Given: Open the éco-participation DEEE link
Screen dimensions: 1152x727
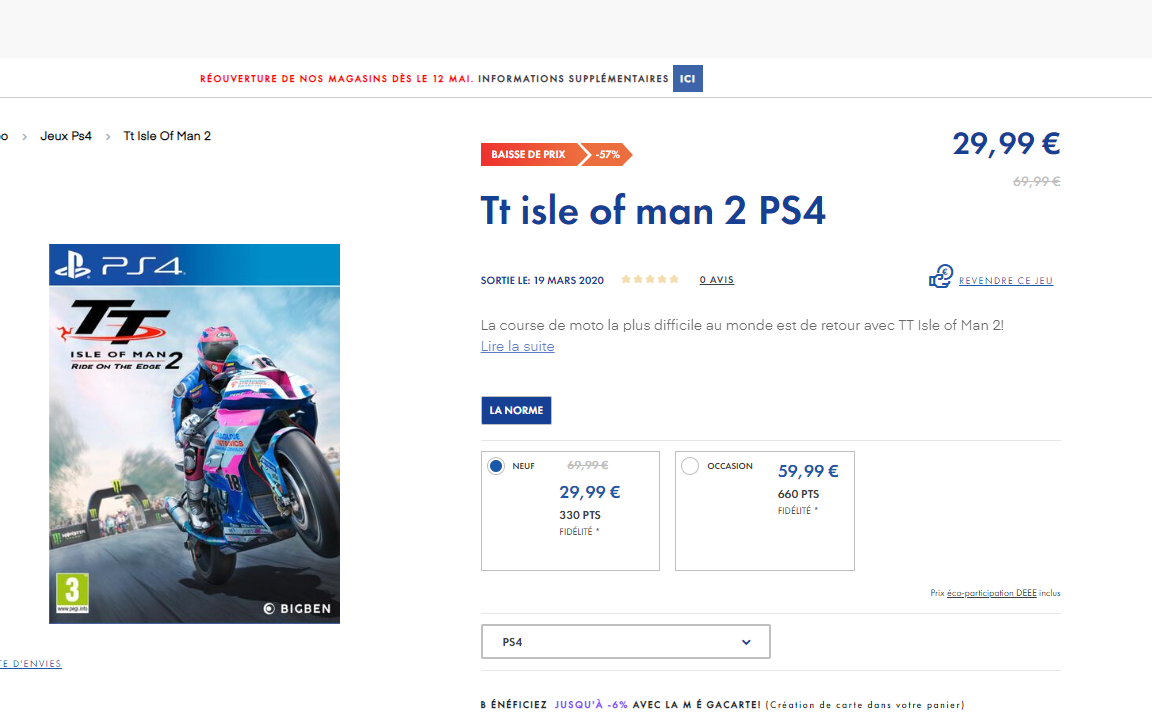Looking at the screenshot, I should [x=992, y=593].
